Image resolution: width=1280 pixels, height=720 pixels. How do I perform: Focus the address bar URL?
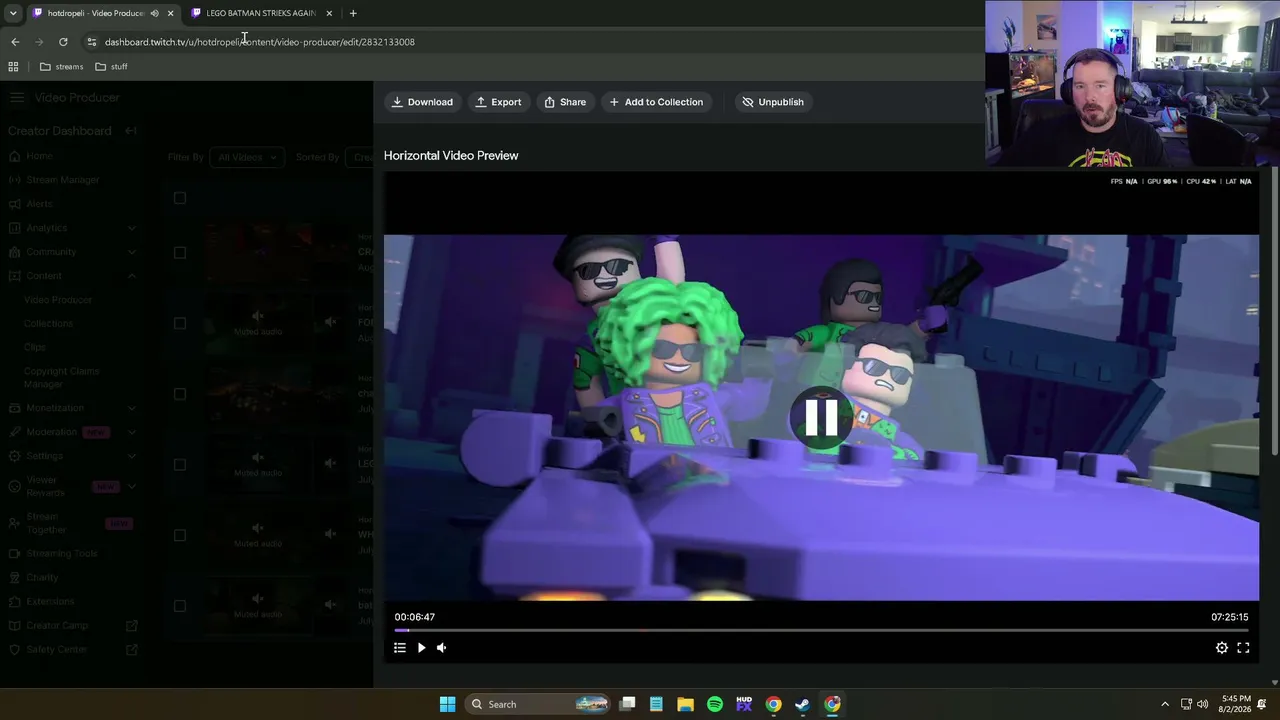260,42
